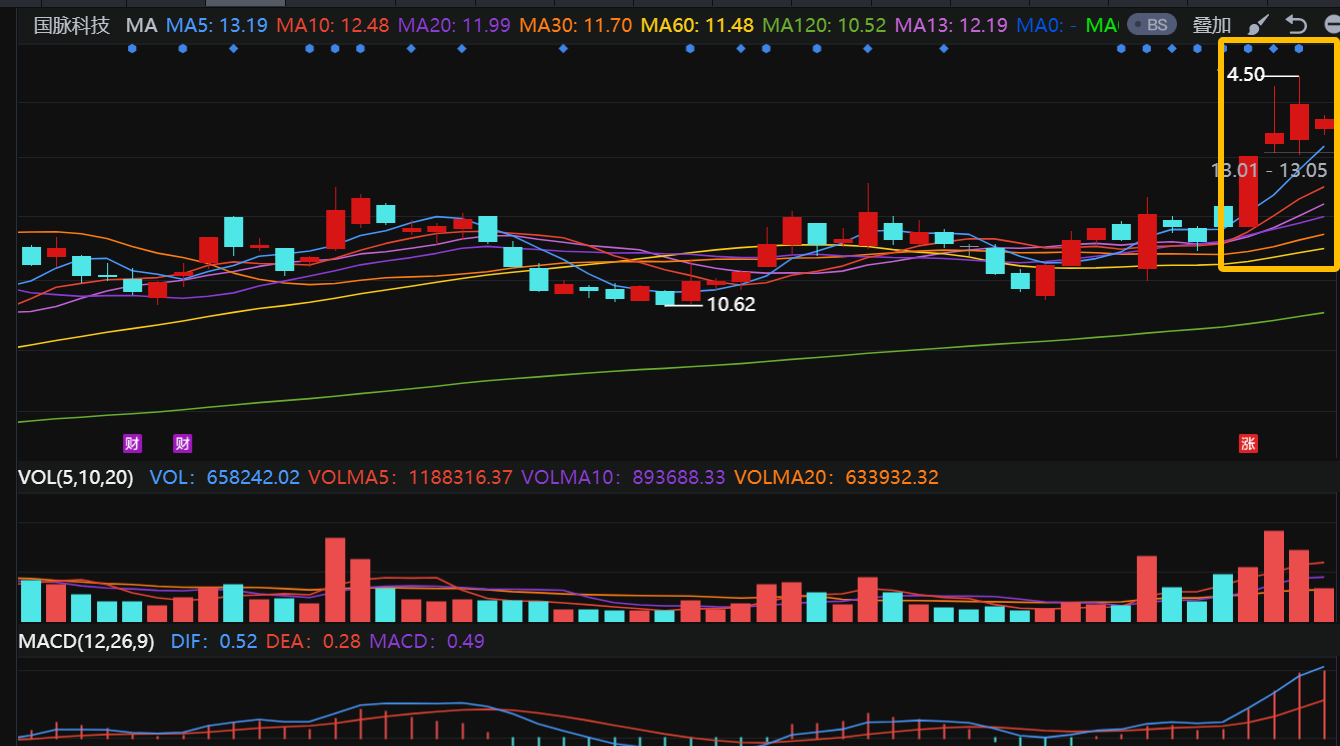Viewport: 1340px width, 746px height.
Task: Open the VOL(5,10,20) indicator settings label
Action: (75, 478)
